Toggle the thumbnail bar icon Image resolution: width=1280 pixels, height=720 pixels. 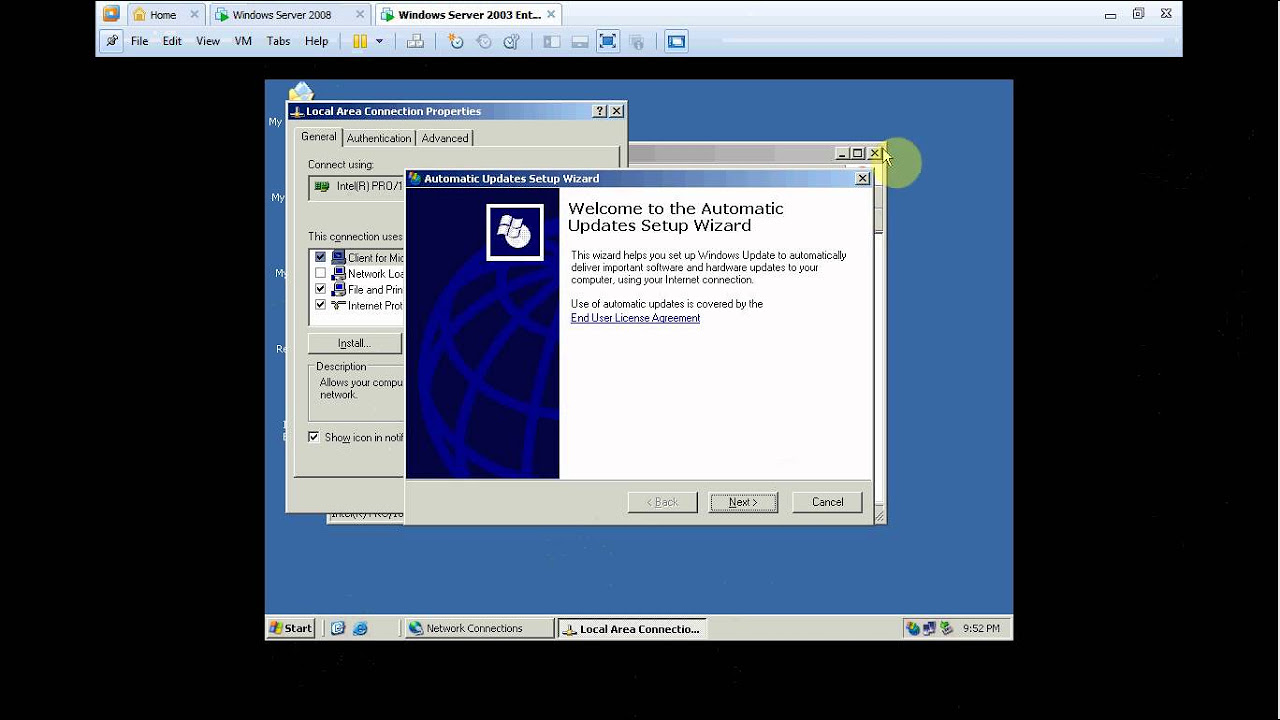click(x=579, y=41)
